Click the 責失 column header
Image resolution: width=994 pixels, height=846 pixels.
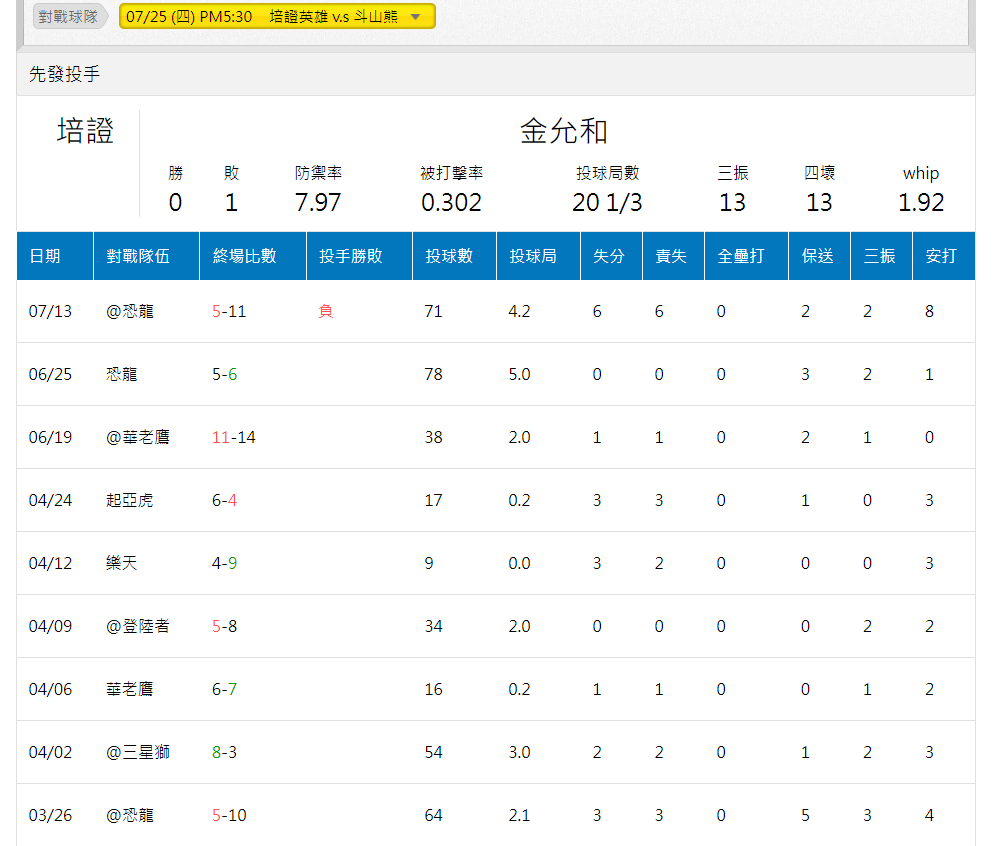coord(671,256)
